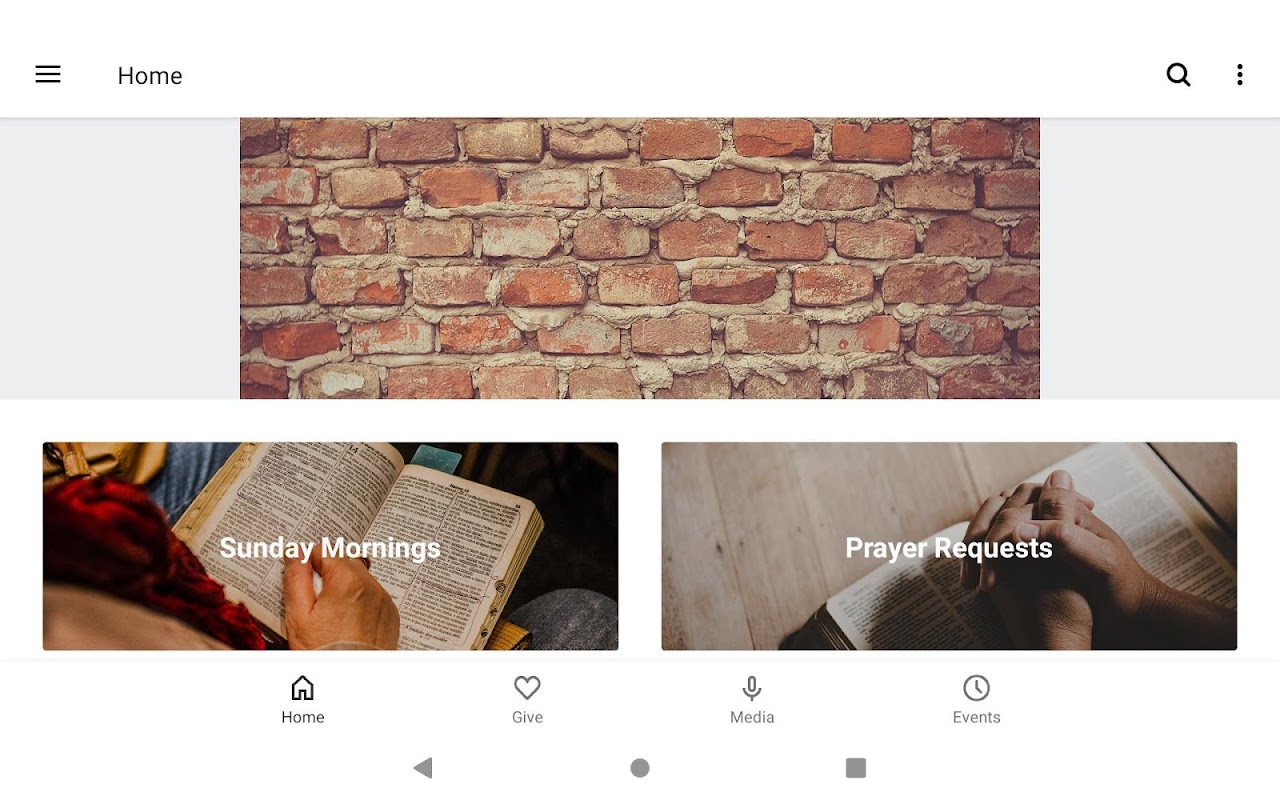The image size is (1280, 800).
Task: Open the Sunday Mornings card
Action: (x=330, y=546)
